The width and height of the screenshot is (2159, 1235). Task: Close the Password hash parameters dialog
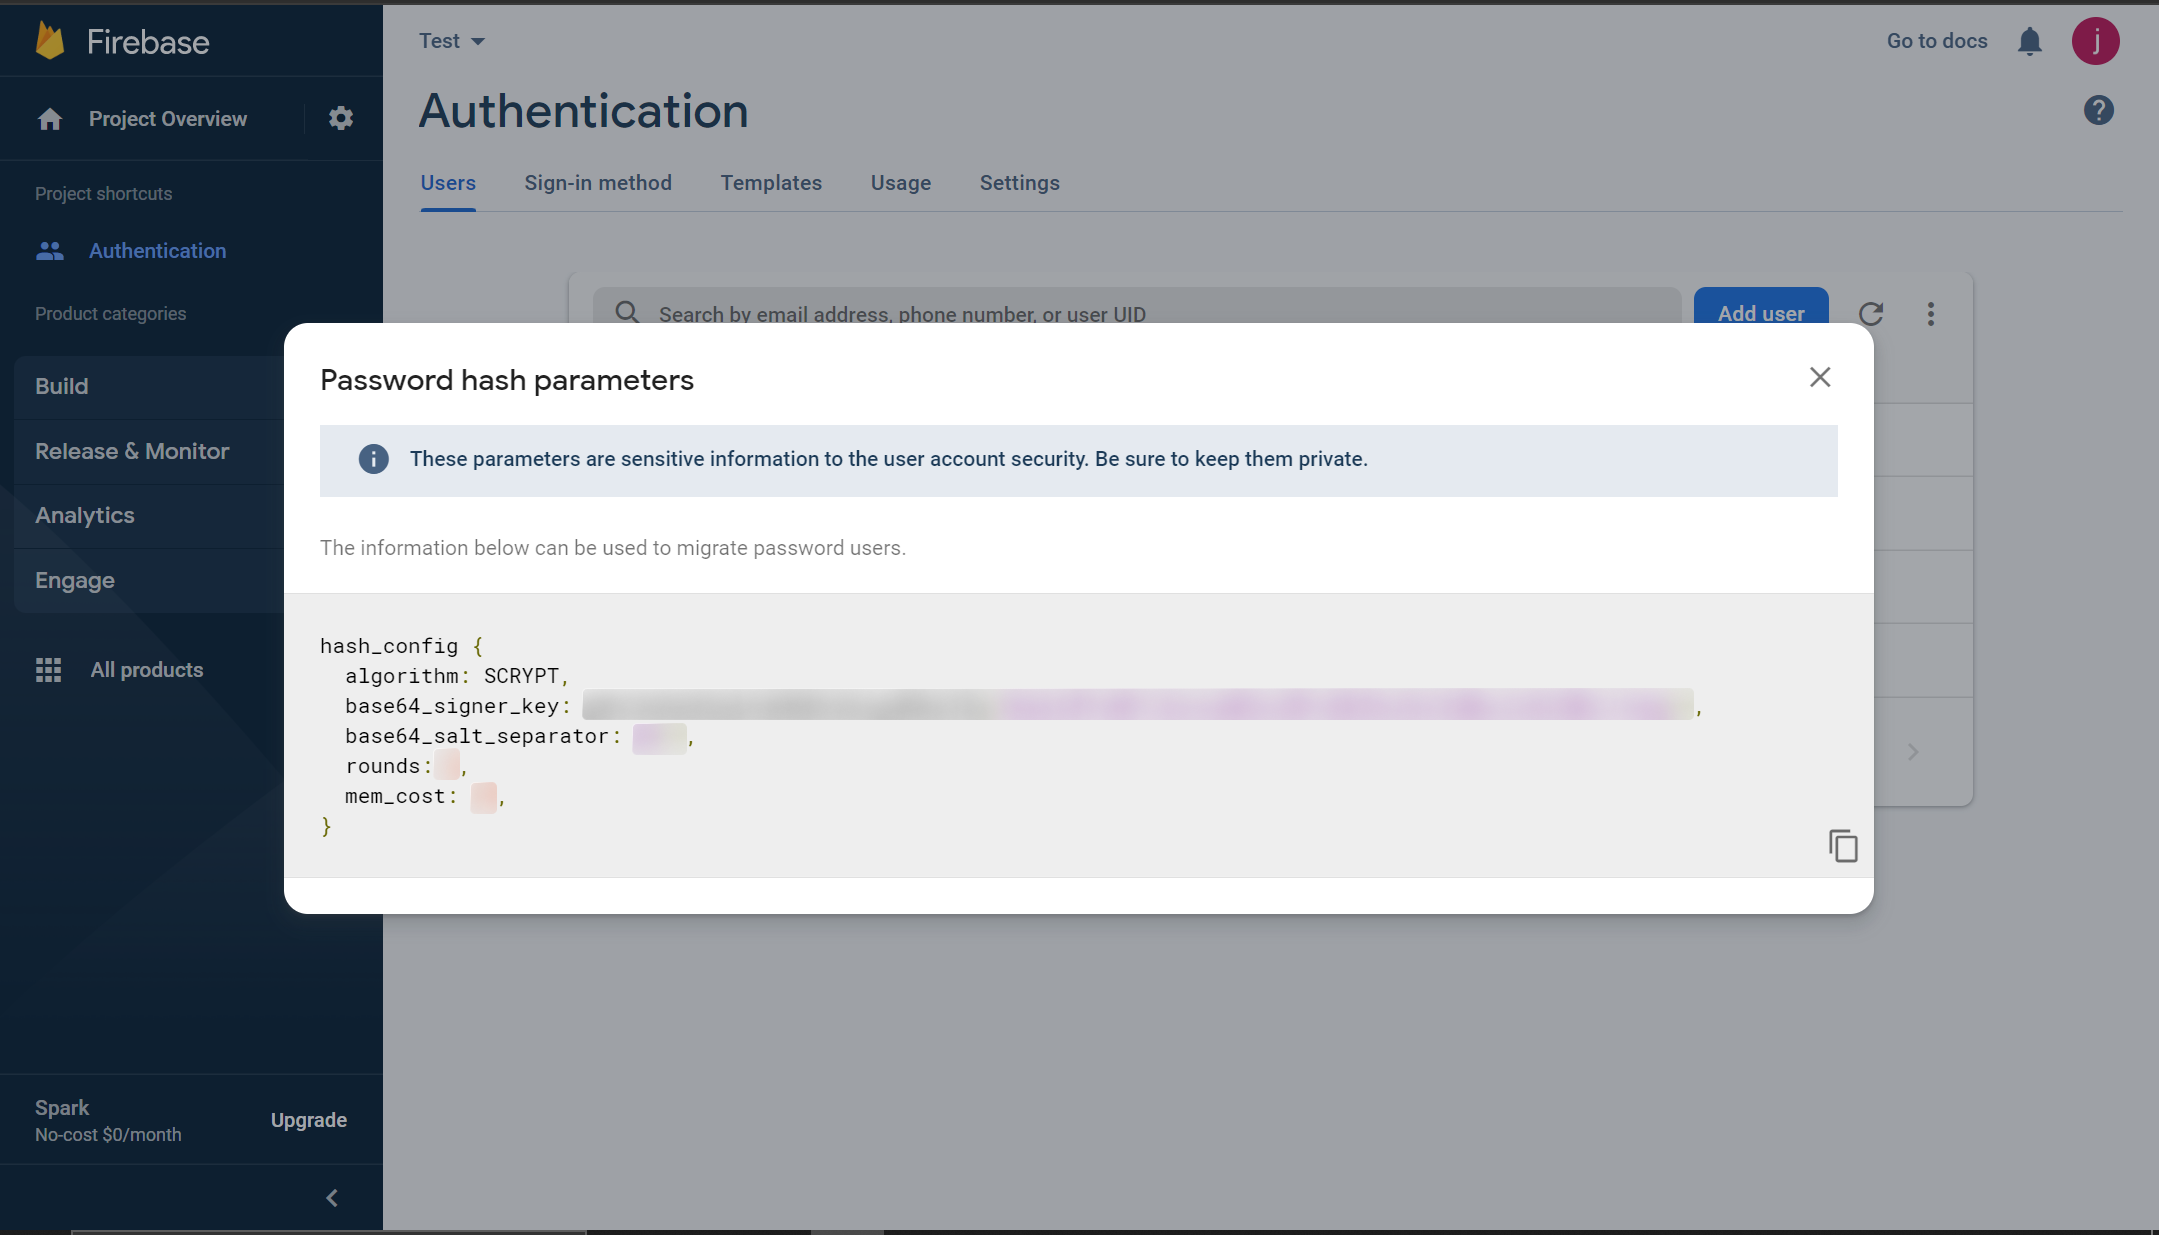pos(1819,377)
